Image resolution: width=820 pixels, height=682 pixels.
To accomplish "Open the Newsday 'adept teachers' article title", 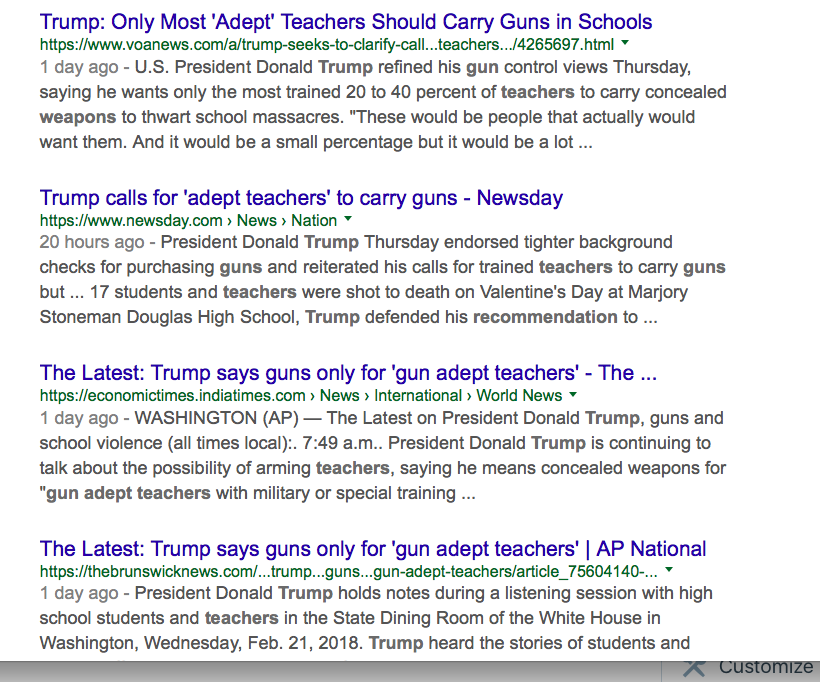I will [x=301, y=198].
